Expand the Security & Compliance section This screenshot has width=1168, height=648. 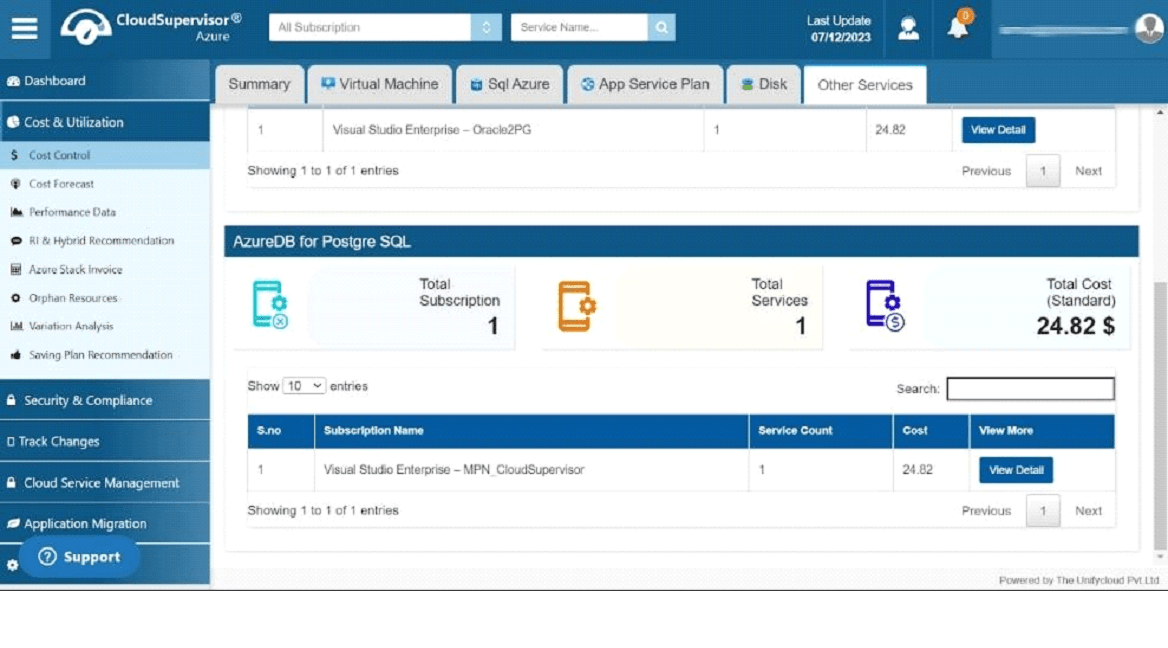(x=105, y=400)
